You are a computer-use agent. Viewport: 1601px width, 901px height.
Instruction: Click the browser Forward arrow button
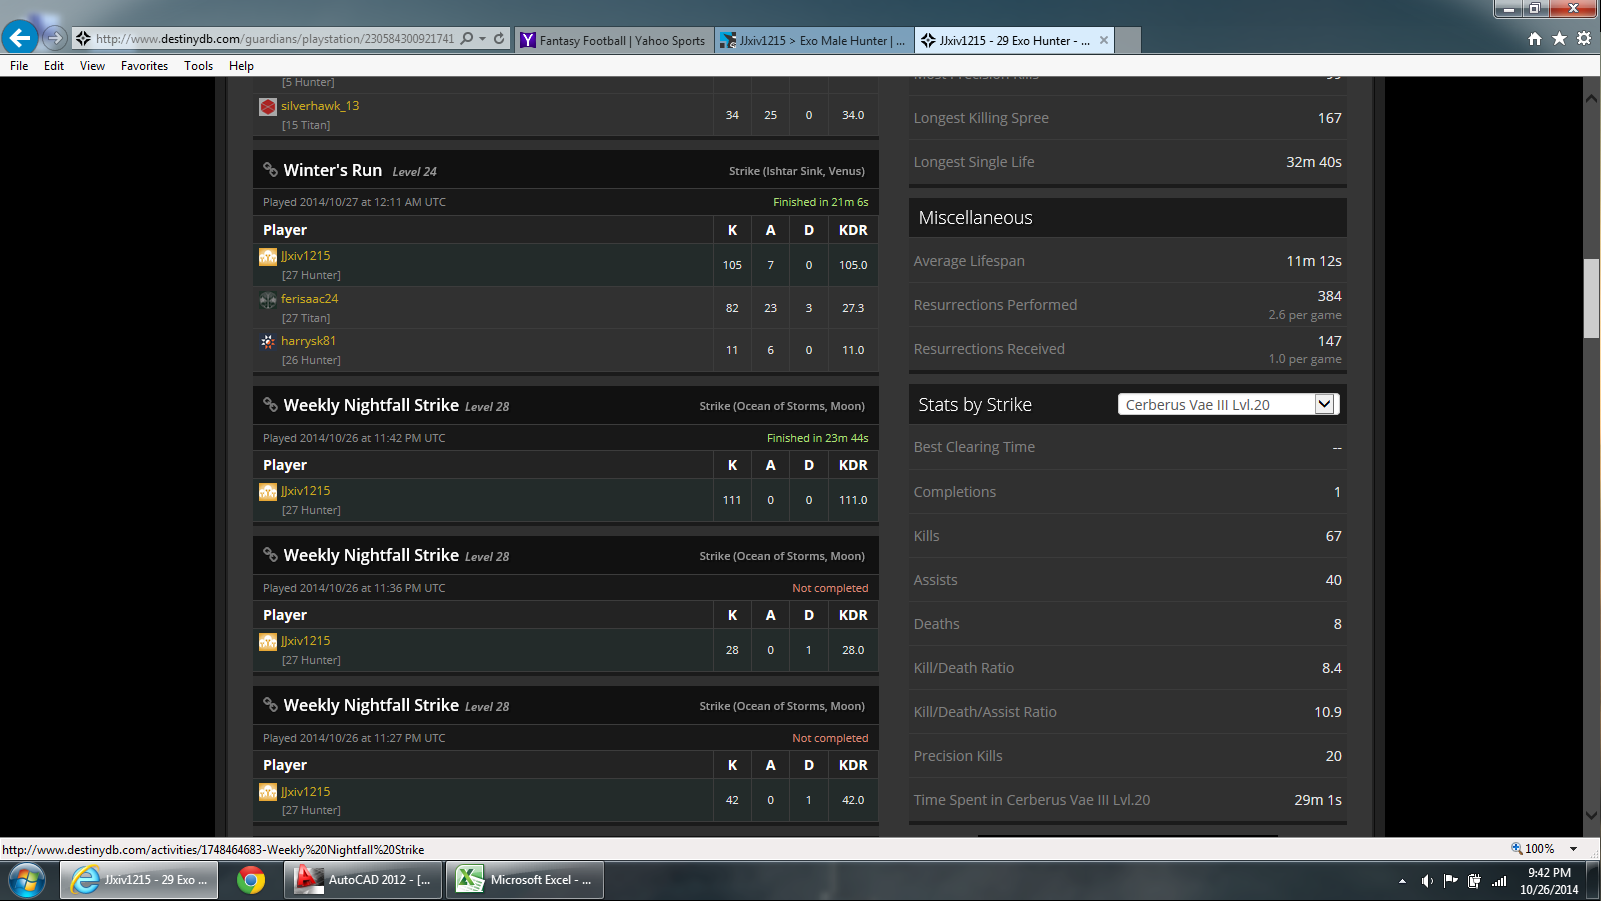[x=55, y=38]
